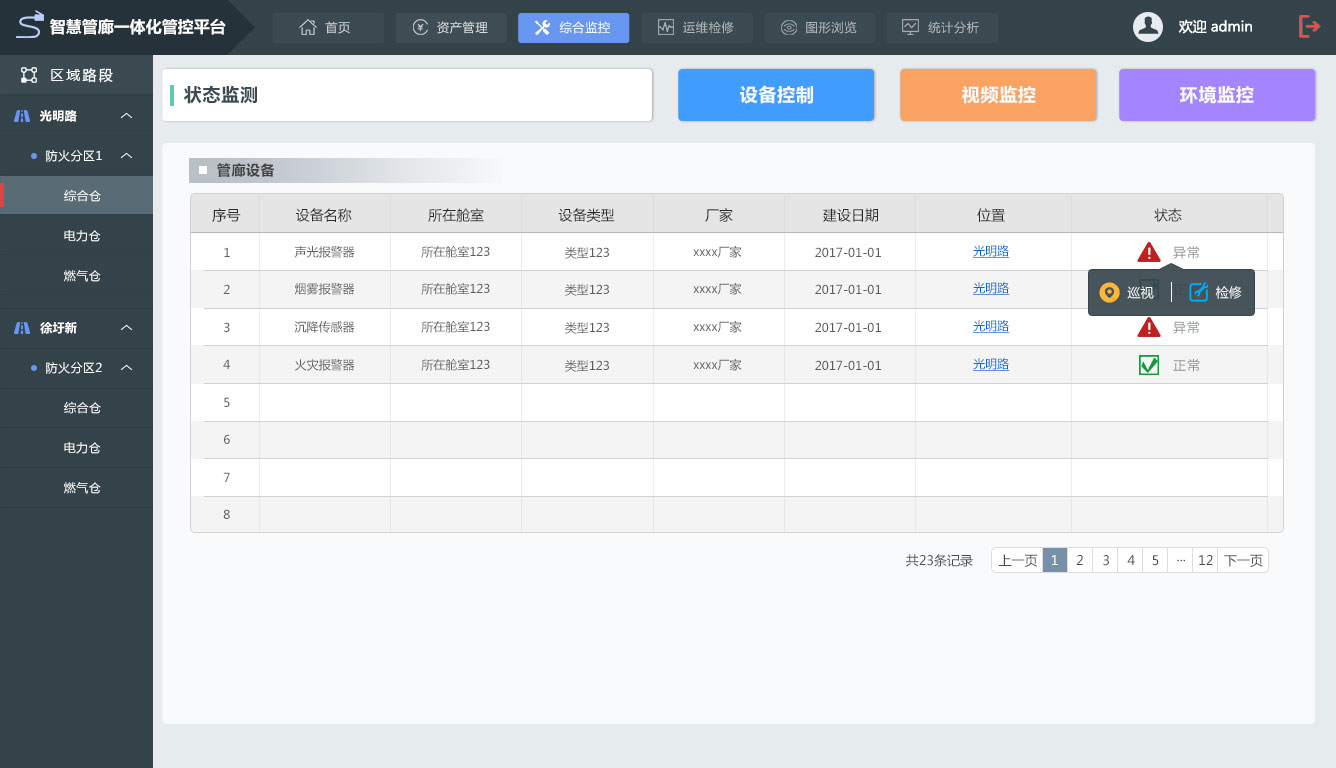Click the platform logo icon
This screenshot has width=1336, height=768.
point(30,26)
